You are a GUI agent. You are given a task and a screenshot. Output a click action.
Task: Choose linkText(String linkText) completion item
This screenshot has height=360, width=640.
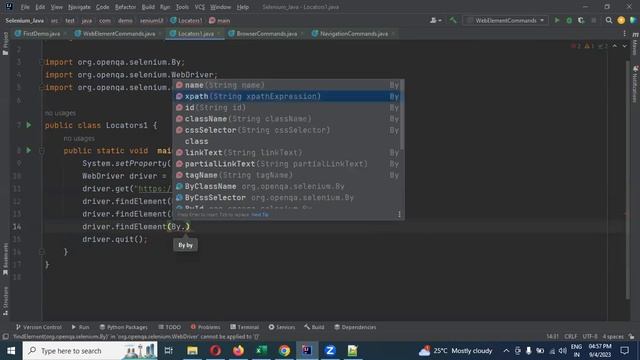pyautogui.click(x=287, y=153)
